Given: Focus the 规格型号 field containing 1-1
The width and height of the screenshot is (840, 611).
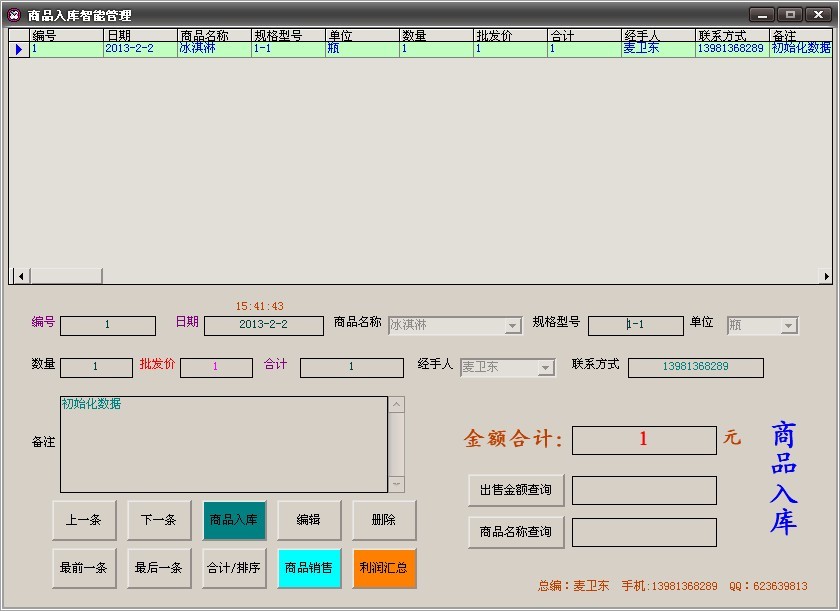Looking at the screenshot, I should [635, 325].
